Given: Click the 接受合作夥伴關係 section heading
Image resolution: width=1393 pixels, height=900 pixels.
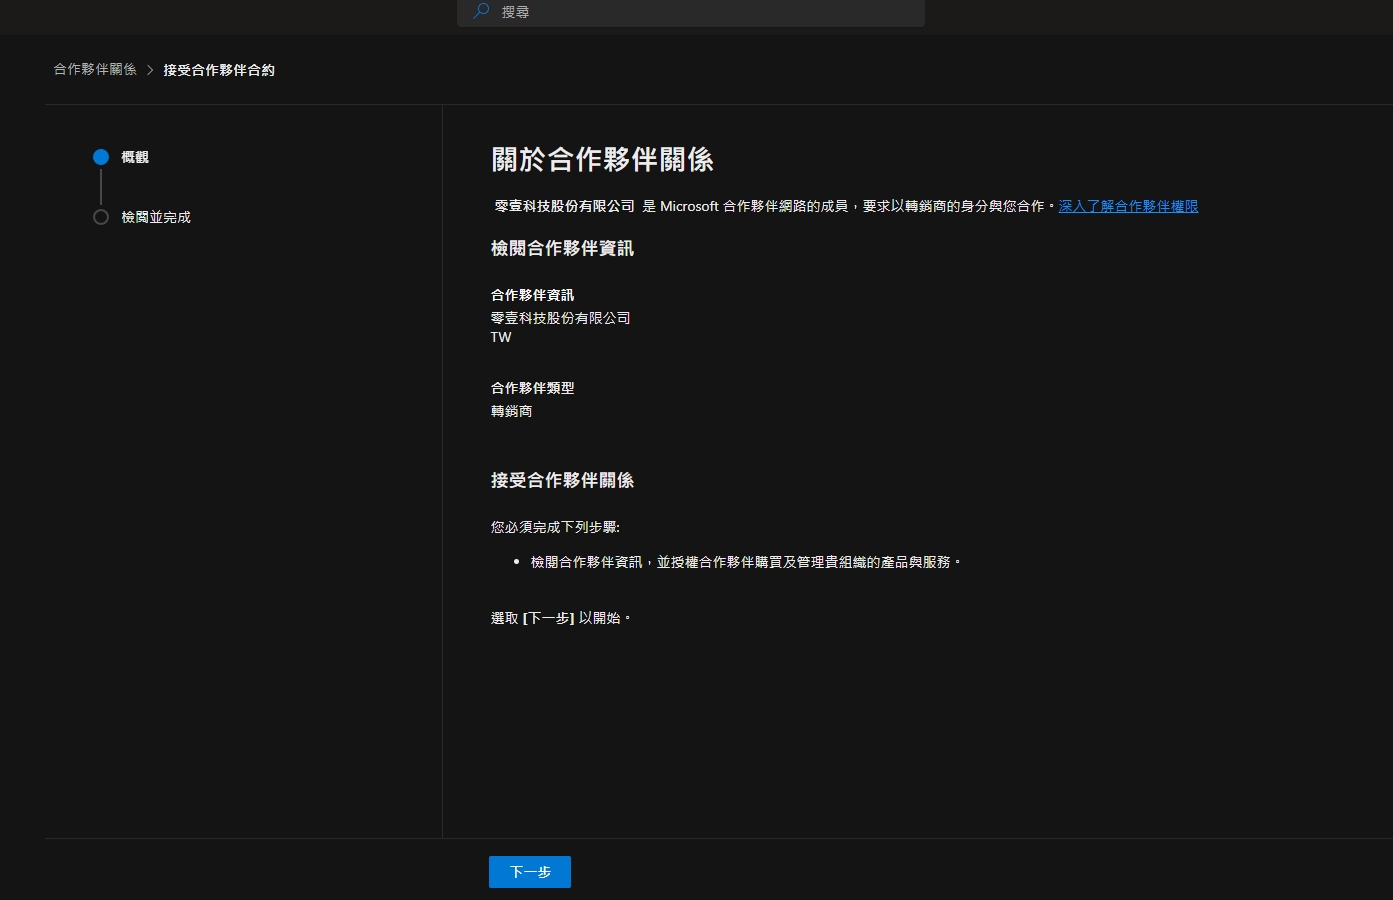Looking at the screenshot, I should [x=562, y=480].
